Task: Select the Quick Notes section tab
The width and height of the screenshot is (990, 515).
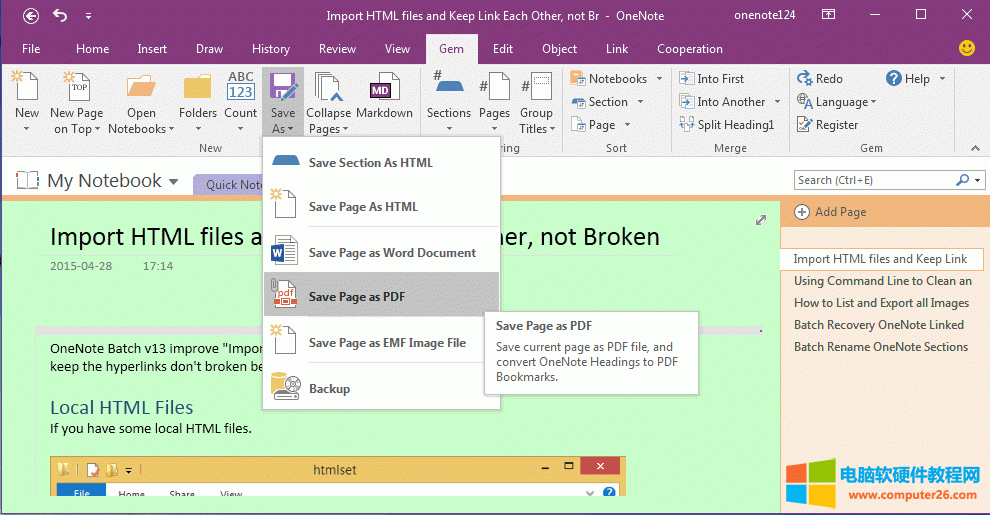Action: click(230, 184)
